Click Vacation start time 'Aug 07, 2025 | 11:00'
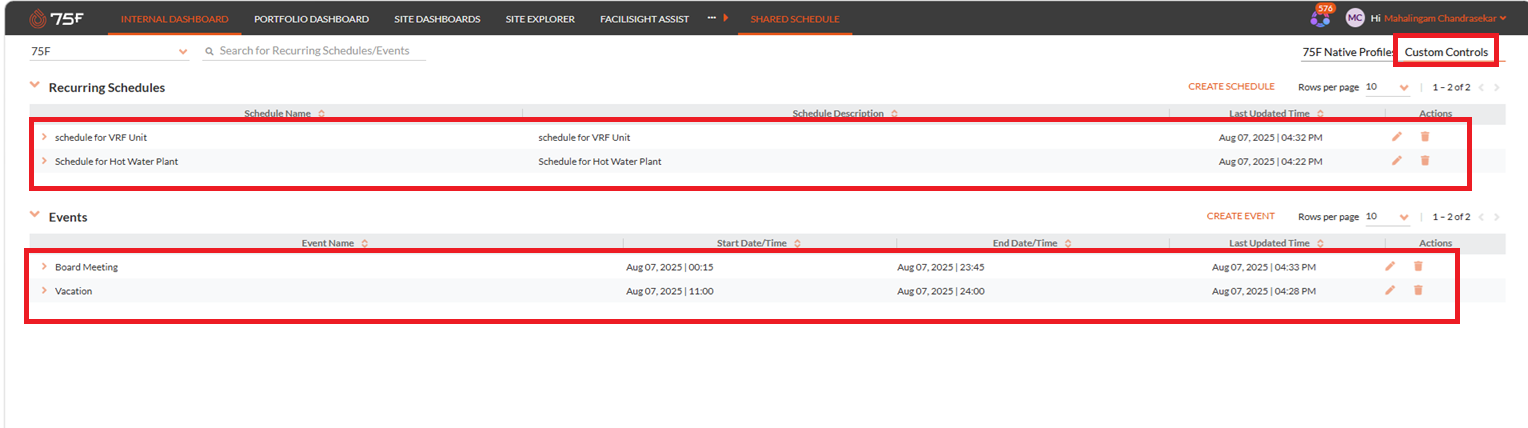The image size is (1528, 428). pyautogui.click(x=669, y=291)
